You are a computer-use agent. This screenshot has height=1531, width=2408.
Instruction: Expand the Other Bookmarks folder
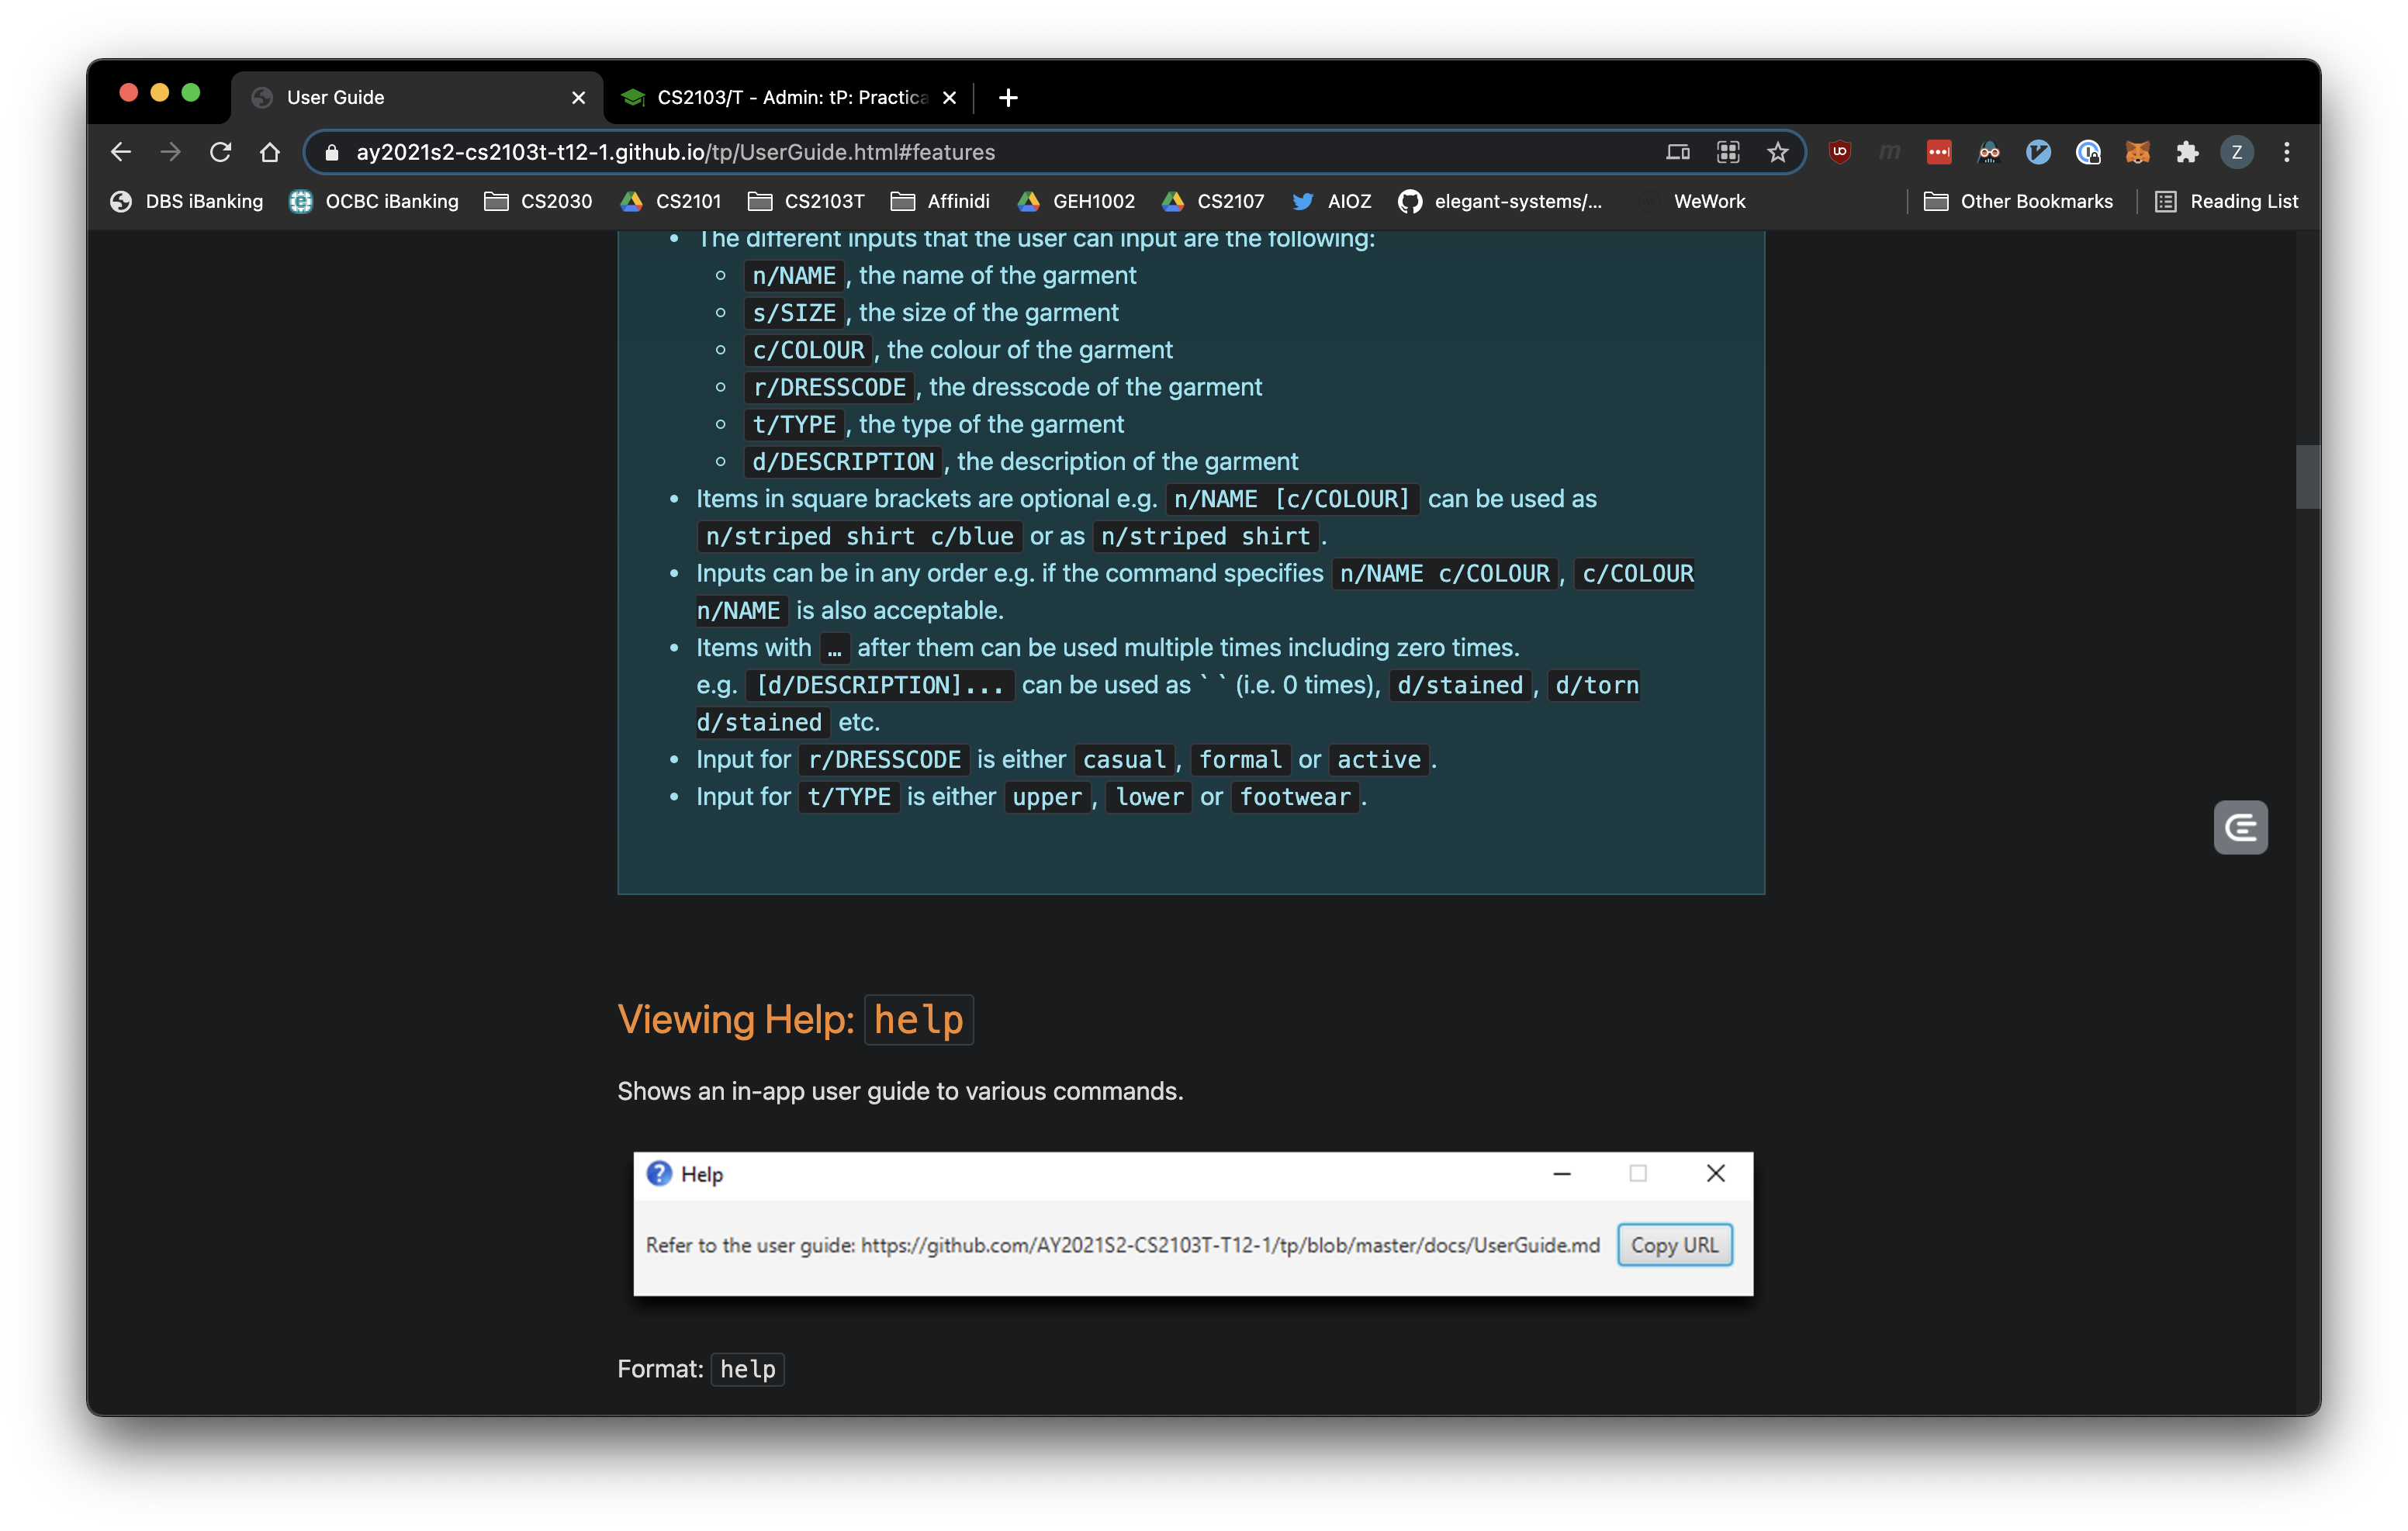(x=2018, y=201)
